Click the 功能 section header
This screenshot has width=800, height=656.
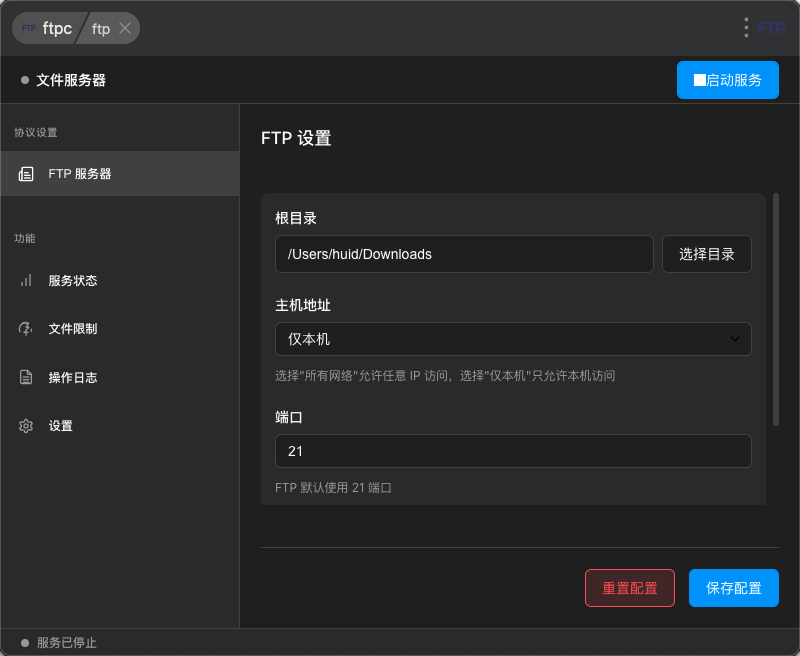25,238
